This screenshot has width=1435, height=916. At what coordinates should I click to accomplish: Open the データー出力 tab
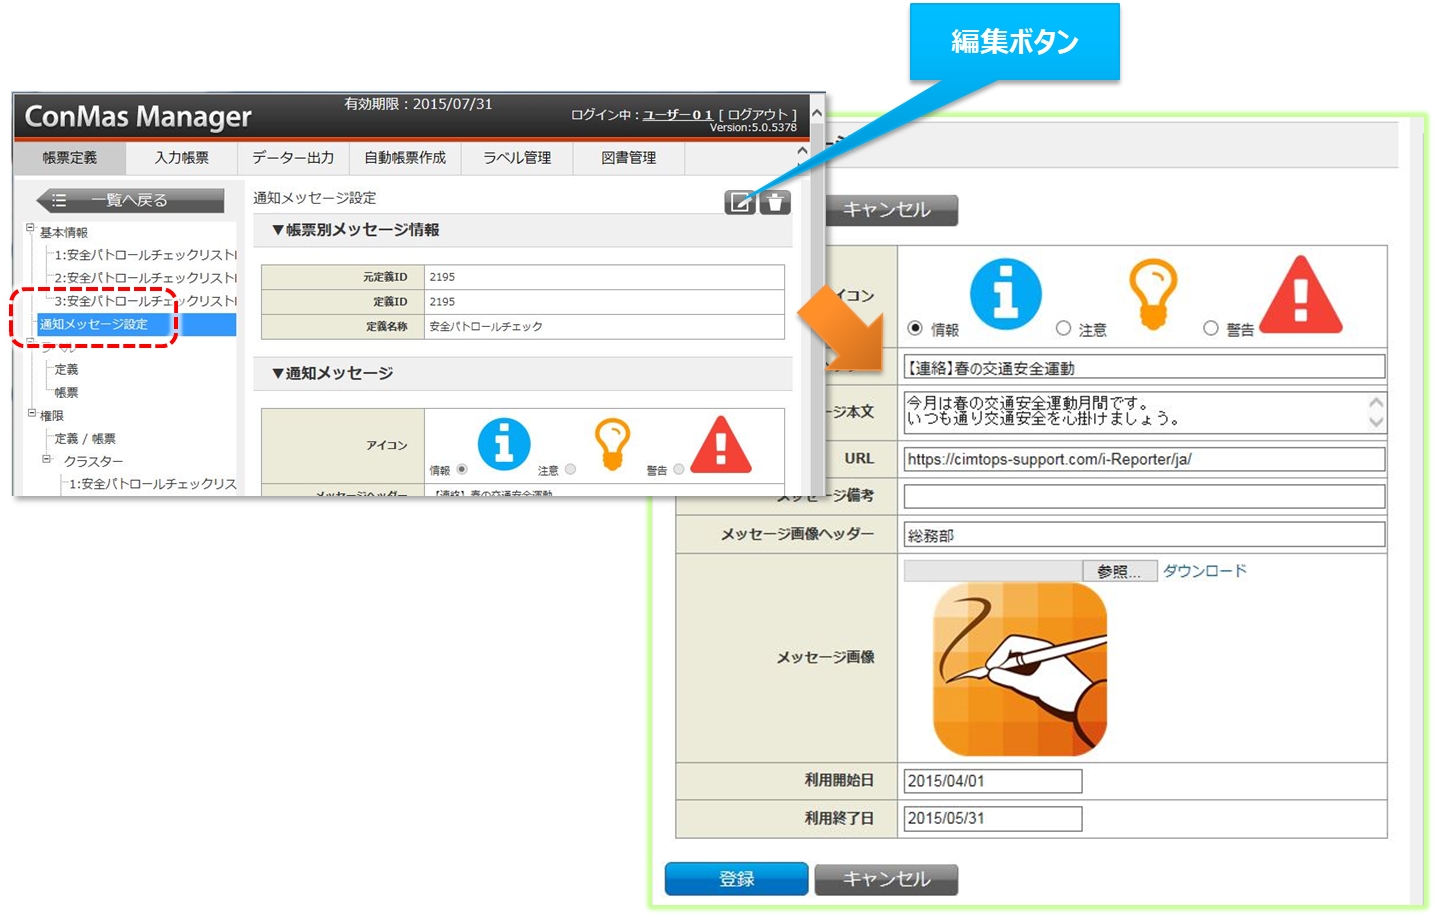(x=293, y=158)
